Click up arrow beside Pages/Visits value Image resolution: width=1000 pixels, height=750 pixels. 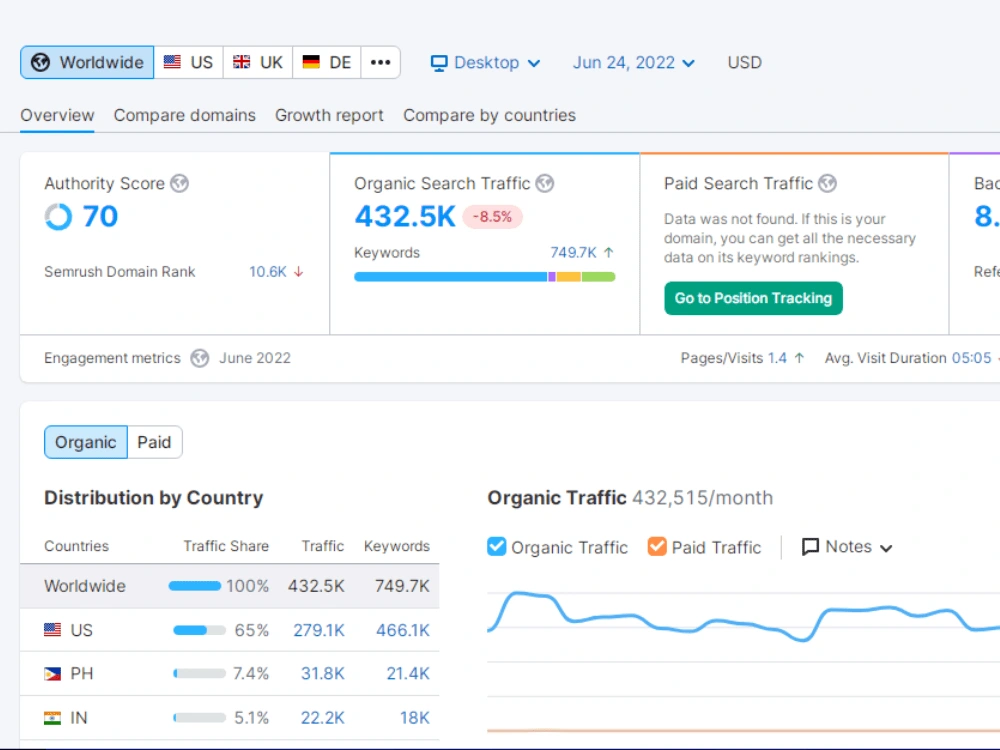[x=799, y=358]
